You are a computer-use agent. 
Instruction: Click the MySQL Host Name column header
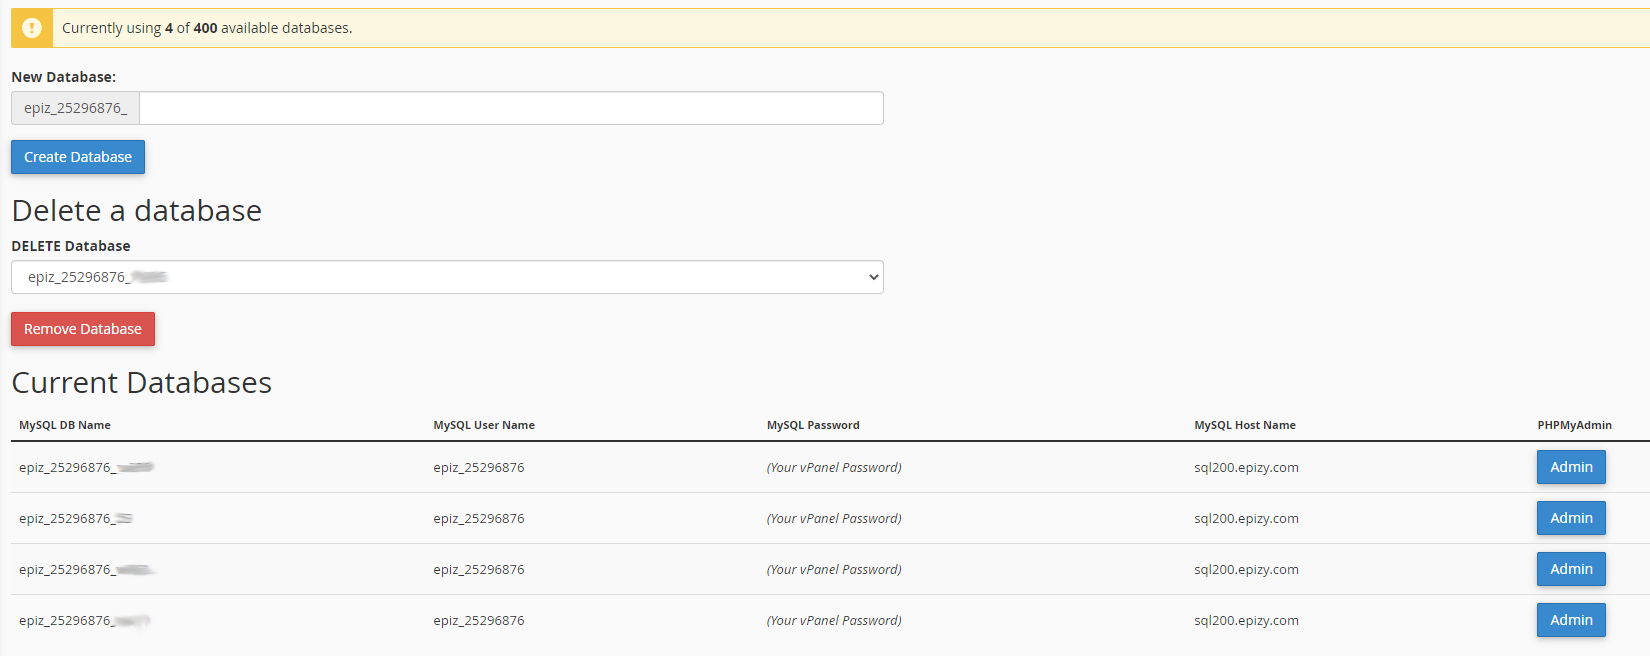click(1244, 425)
